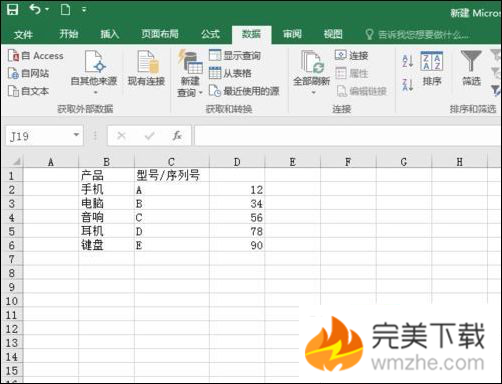Select row 1 header

12,176
